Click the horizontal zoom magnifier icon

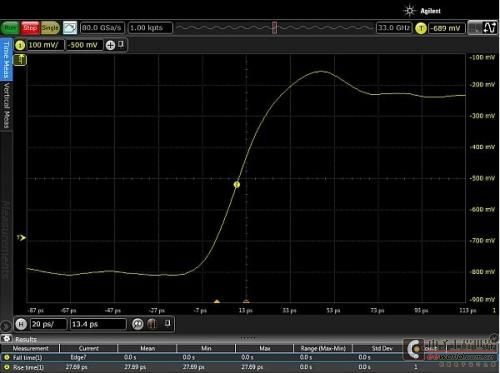click(138, 324)
